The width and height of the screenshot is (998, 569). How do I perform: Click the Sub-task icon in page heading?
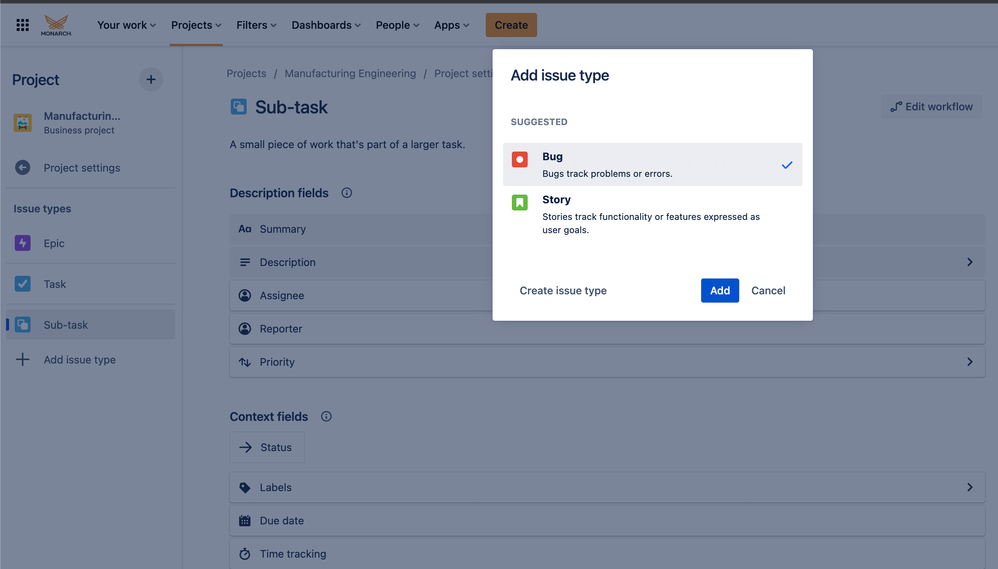click(239, 106)
